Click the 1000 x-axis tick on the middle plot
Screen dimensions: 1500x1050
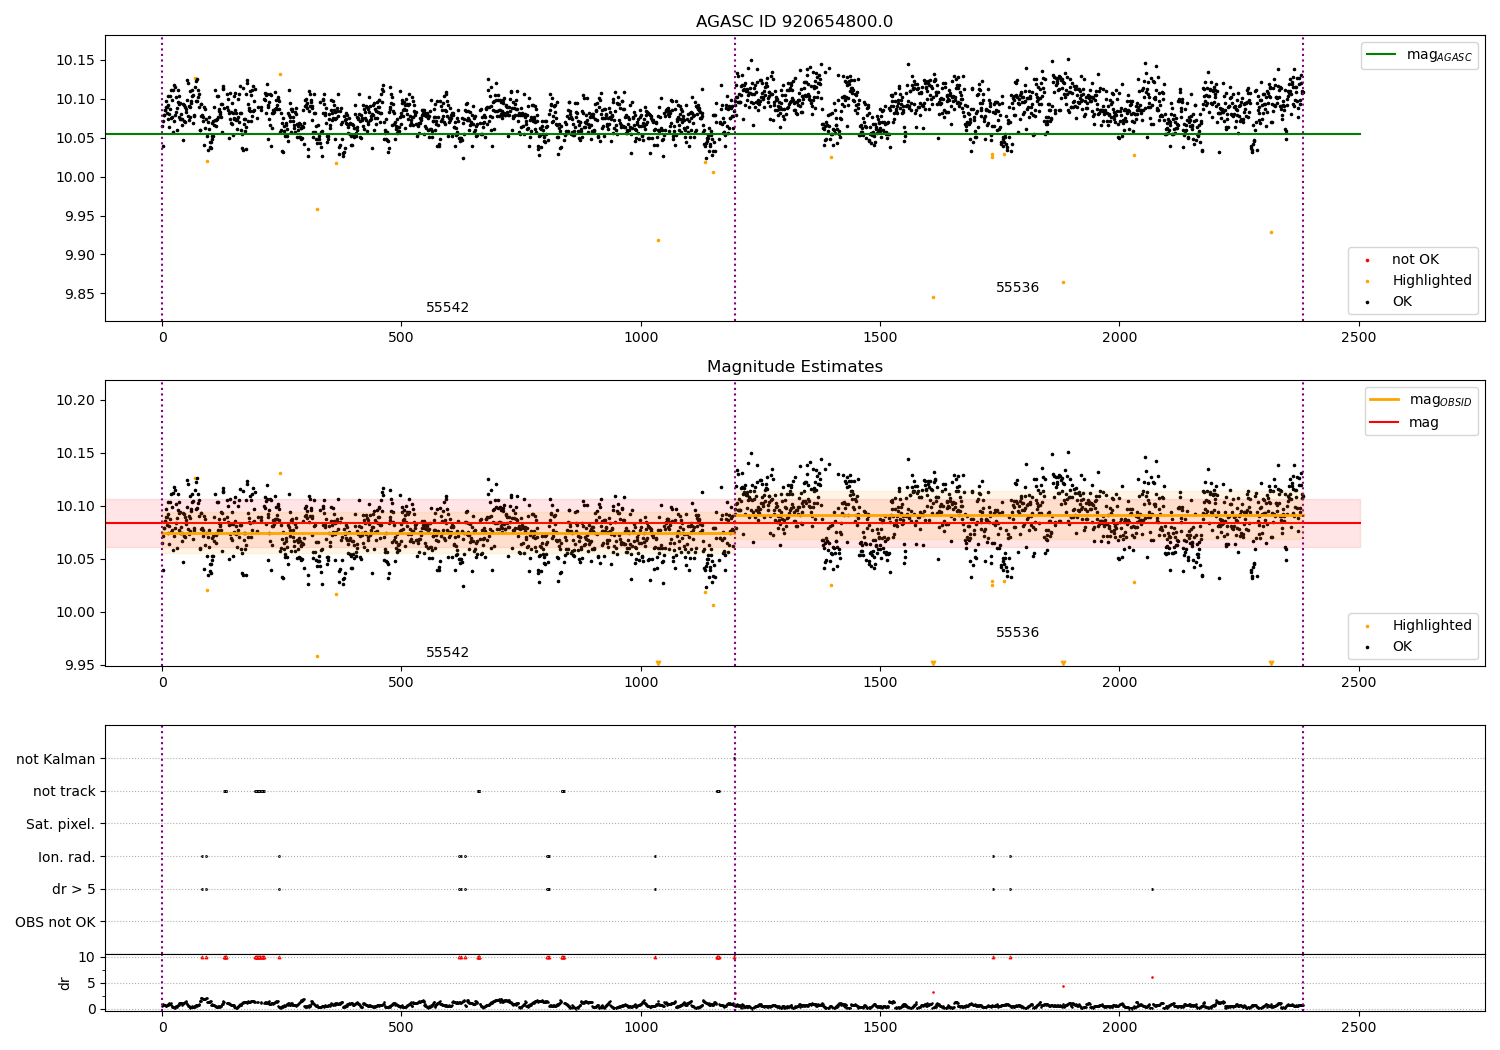click(640, 683)
